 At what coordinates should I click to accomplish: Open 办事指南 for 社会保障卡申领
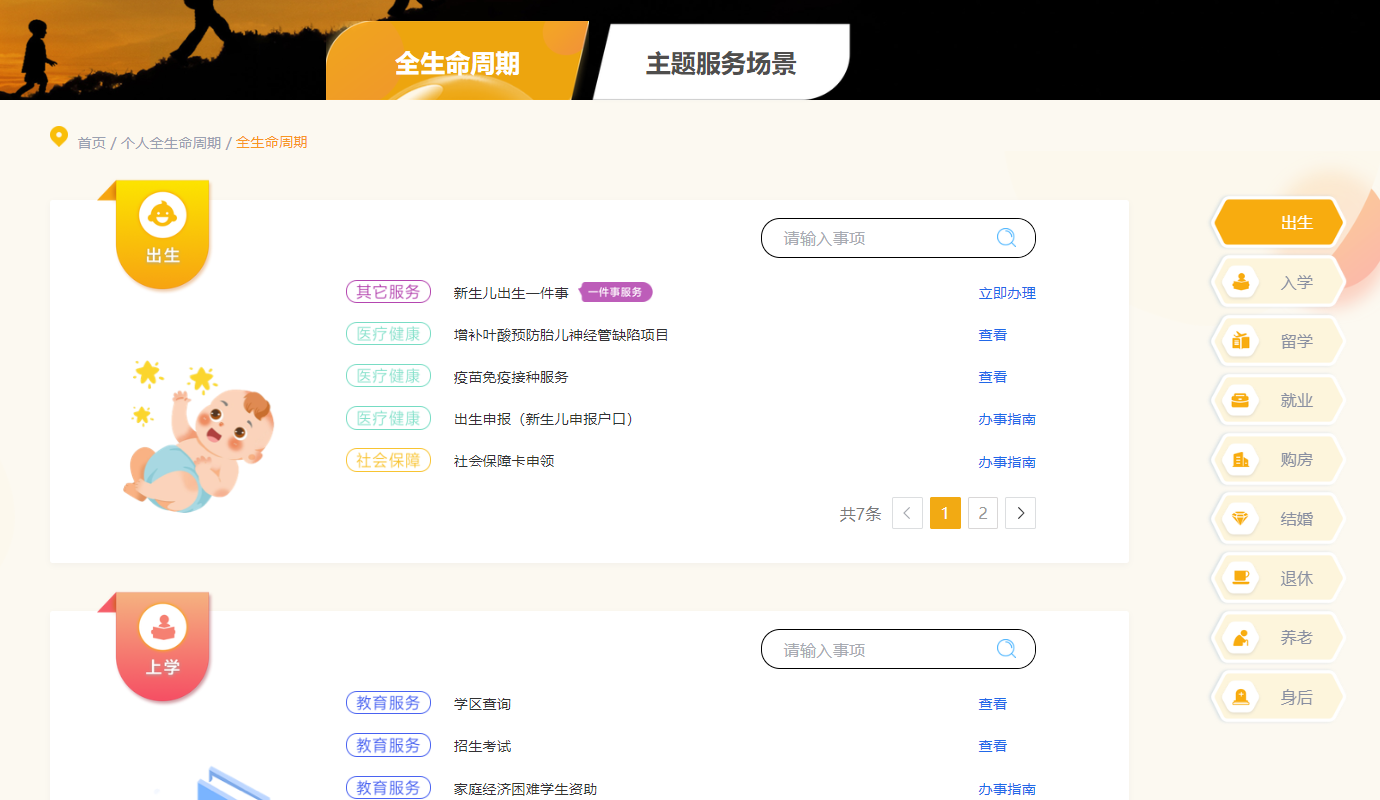coord(1007,462)
